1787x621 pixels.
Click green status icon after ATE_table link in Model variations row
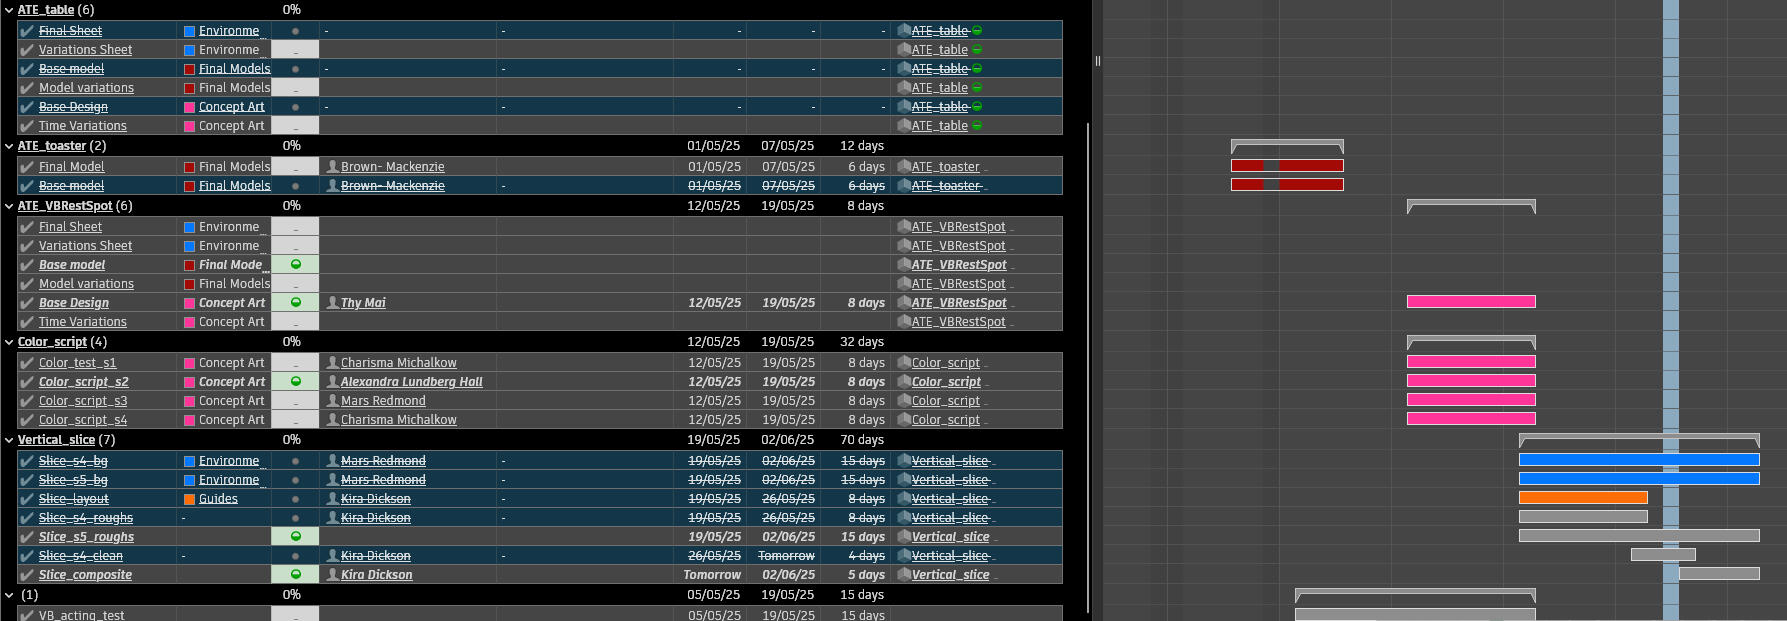pos(977,88)
